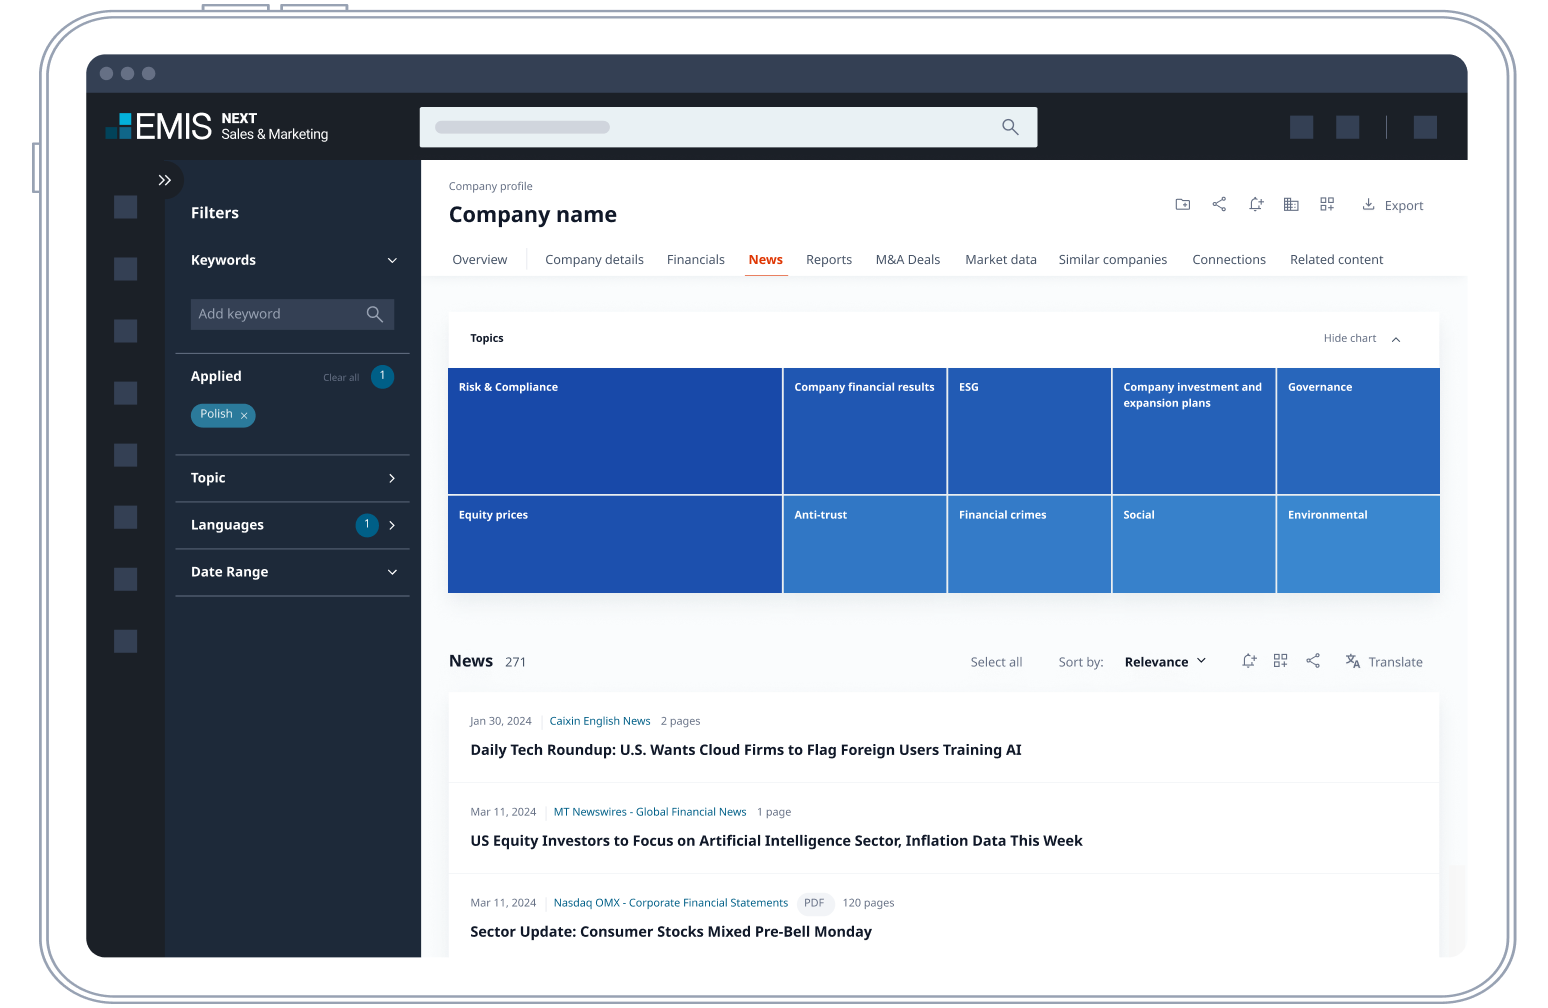Click the Export button
This screenshot has width=1548, height=1008.
click(x=1393, y=205)
